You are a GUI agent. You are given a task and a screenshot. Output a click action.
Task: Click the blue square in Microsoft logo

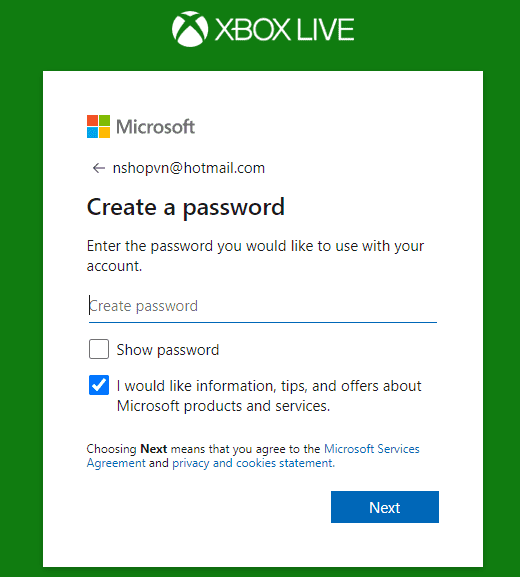[x=92, y=132]
